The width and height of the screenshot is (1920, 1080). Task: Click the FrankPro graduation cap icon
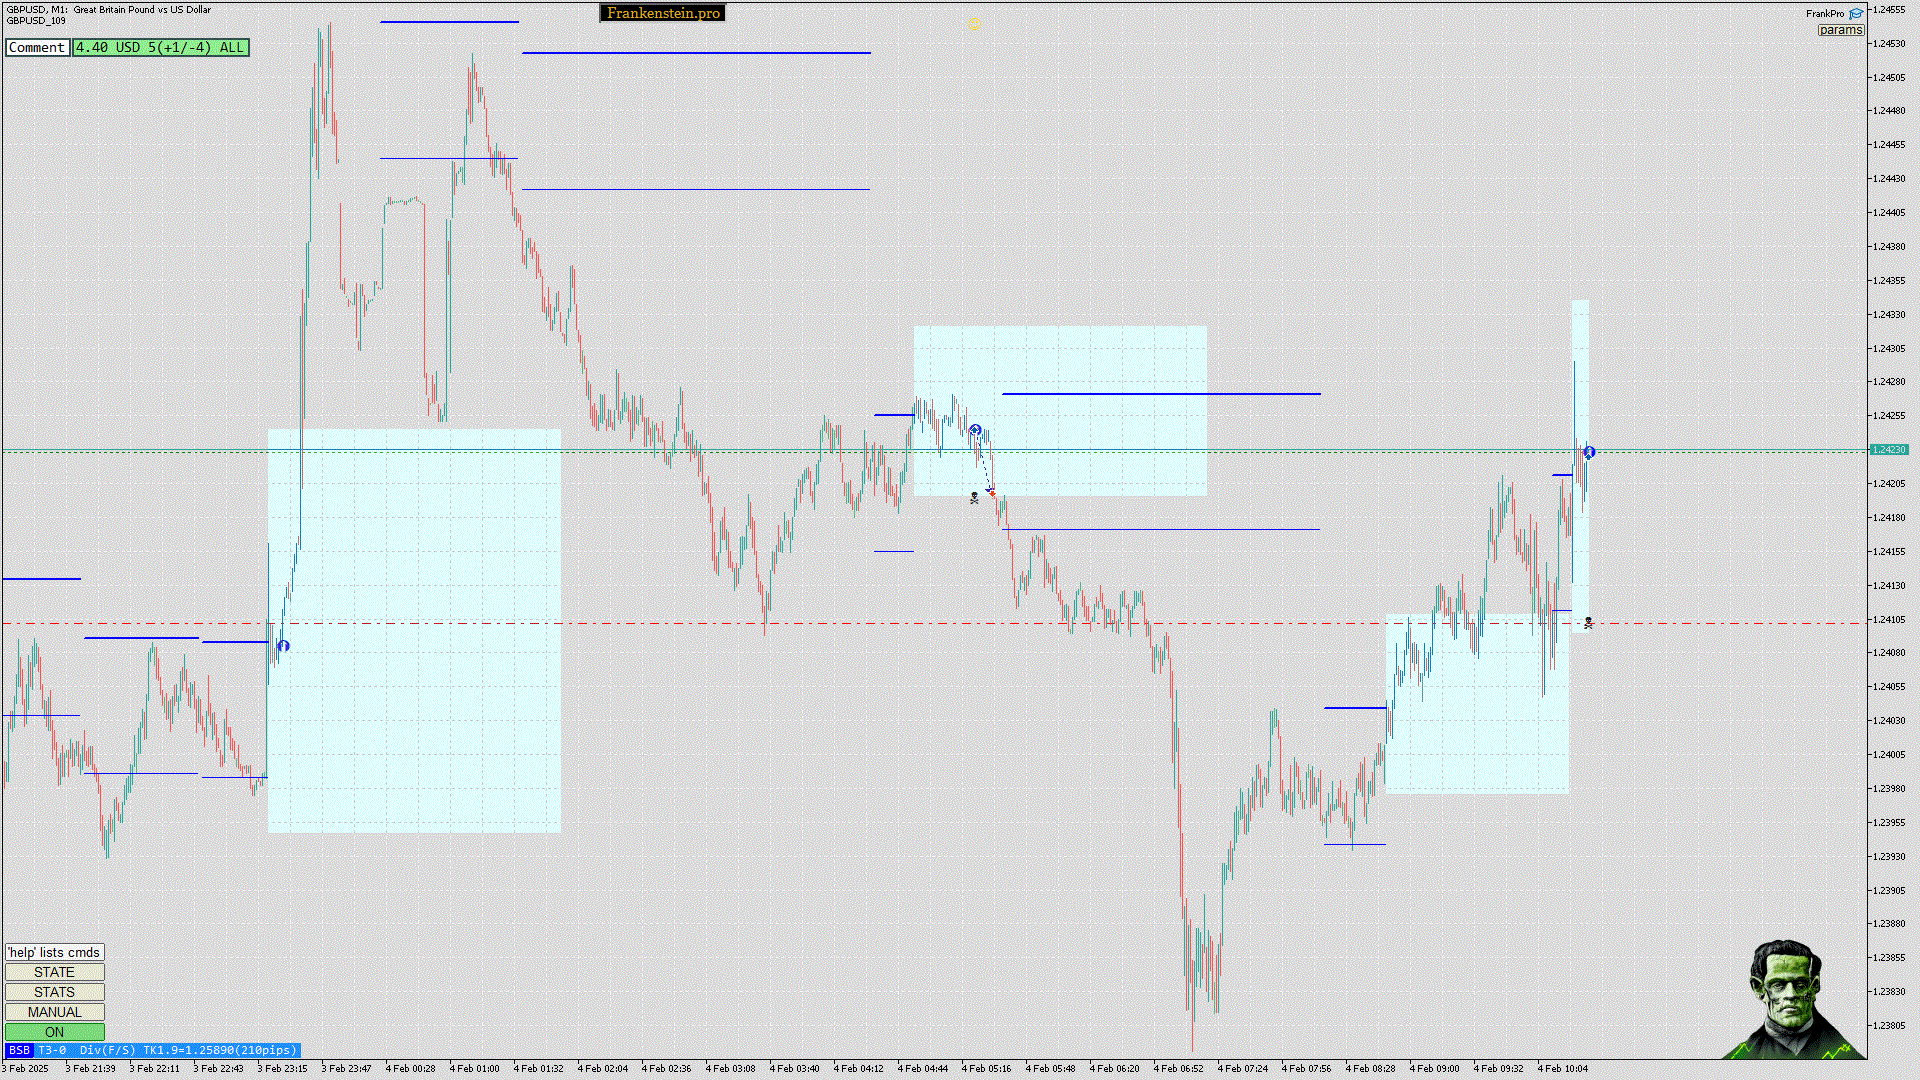[1856, 14]
